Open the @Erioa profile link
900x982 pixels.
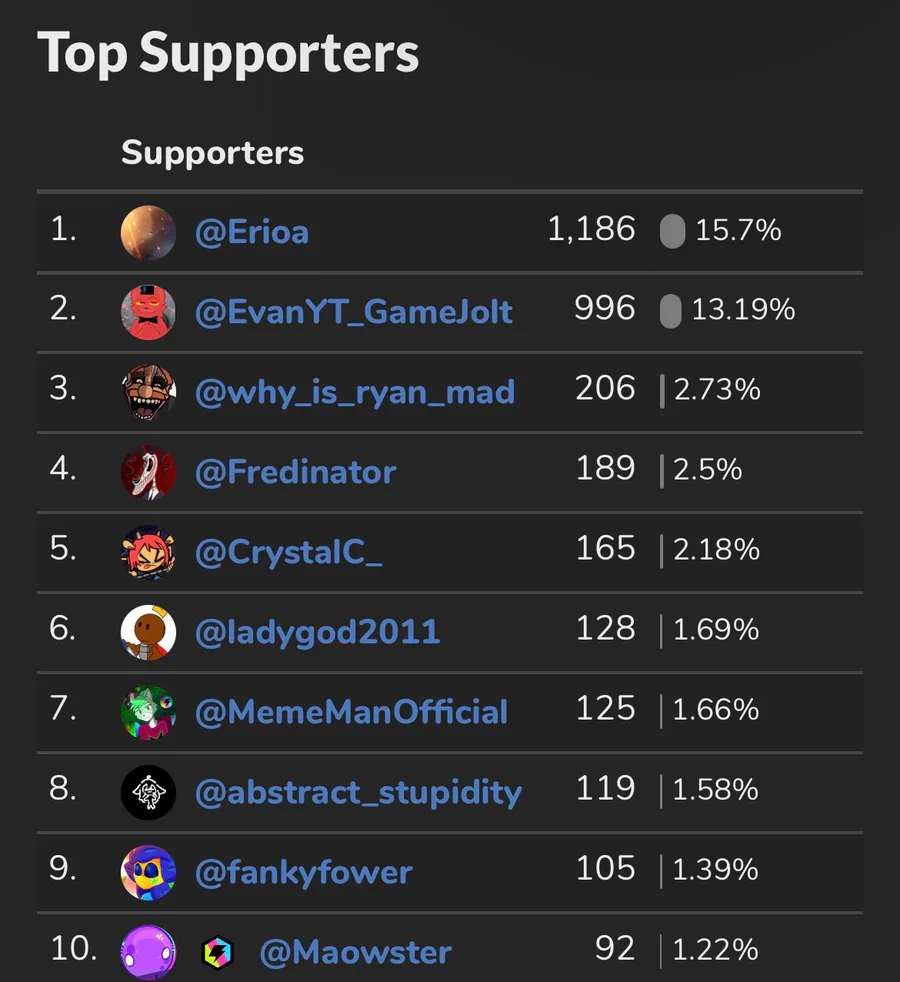coord(252,233)
